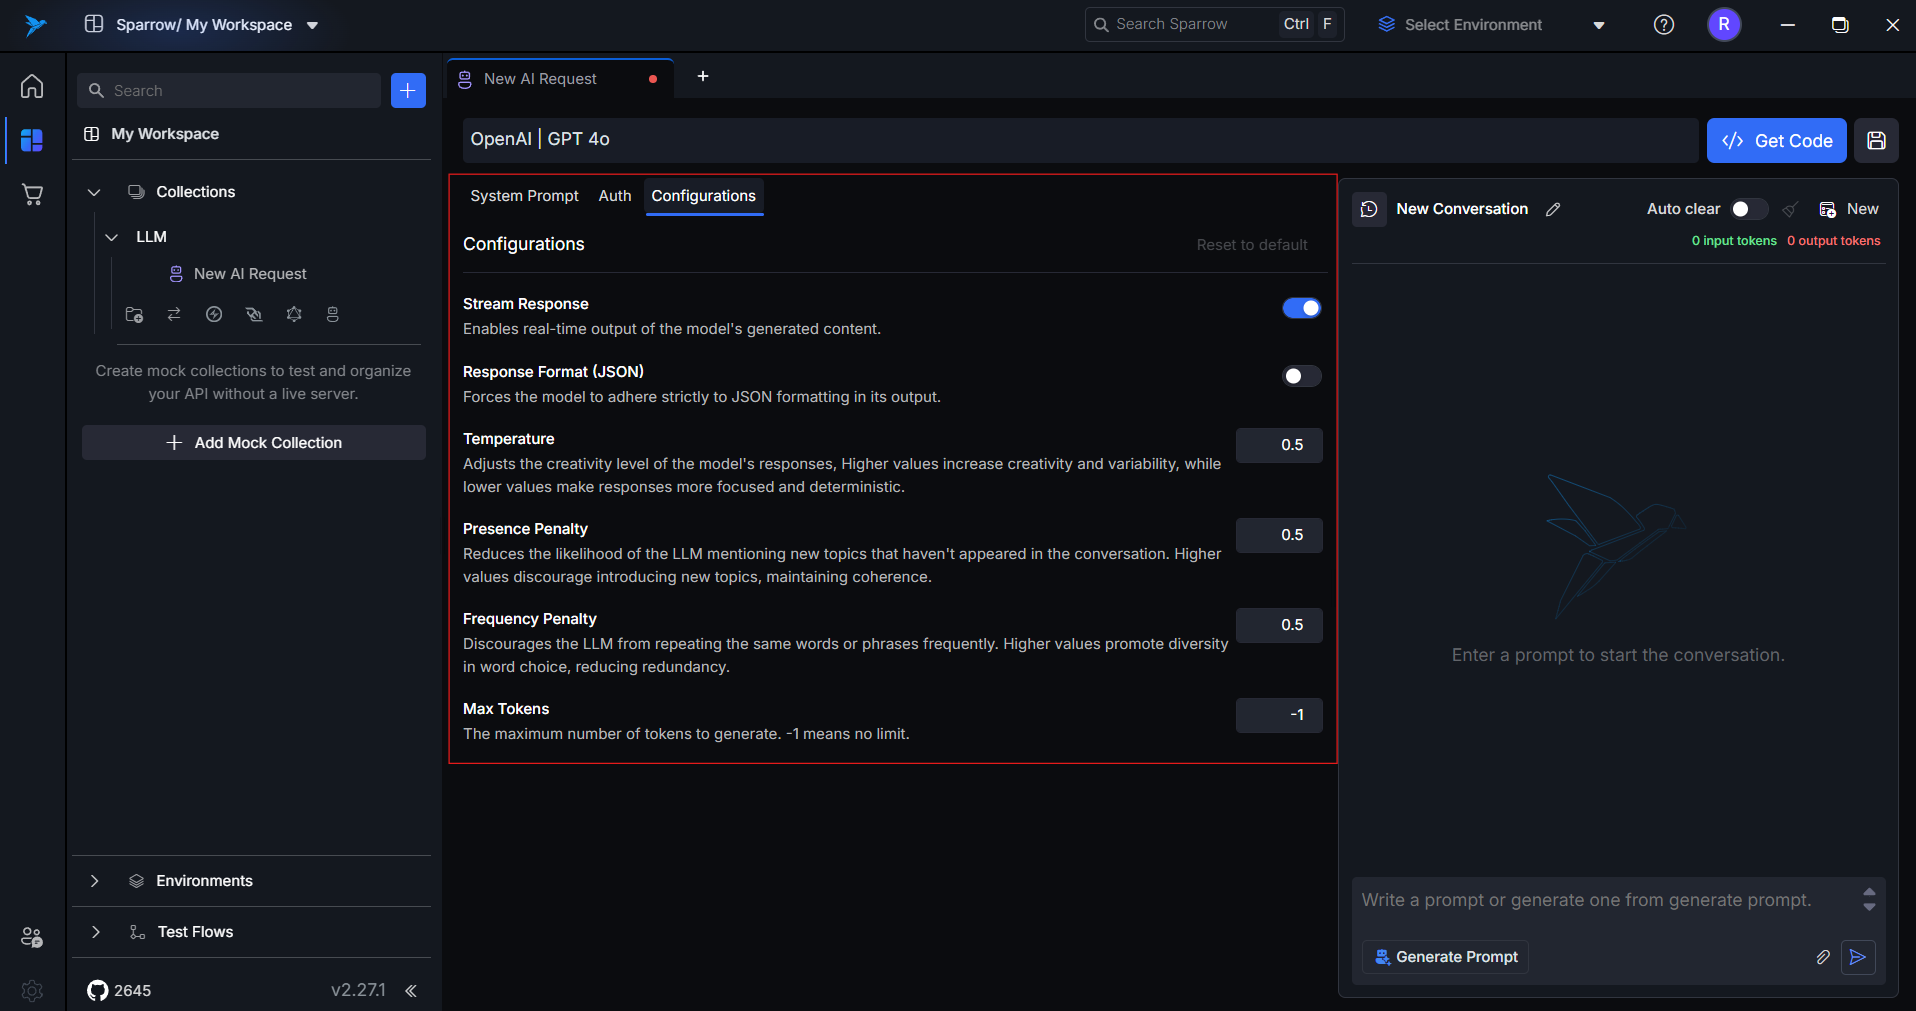
Task: Start a New conversation button
Action: point(1849,209)
